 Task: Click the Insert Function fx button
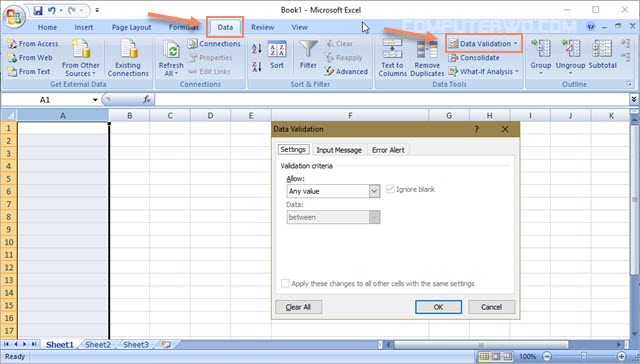tap(147, 99)
